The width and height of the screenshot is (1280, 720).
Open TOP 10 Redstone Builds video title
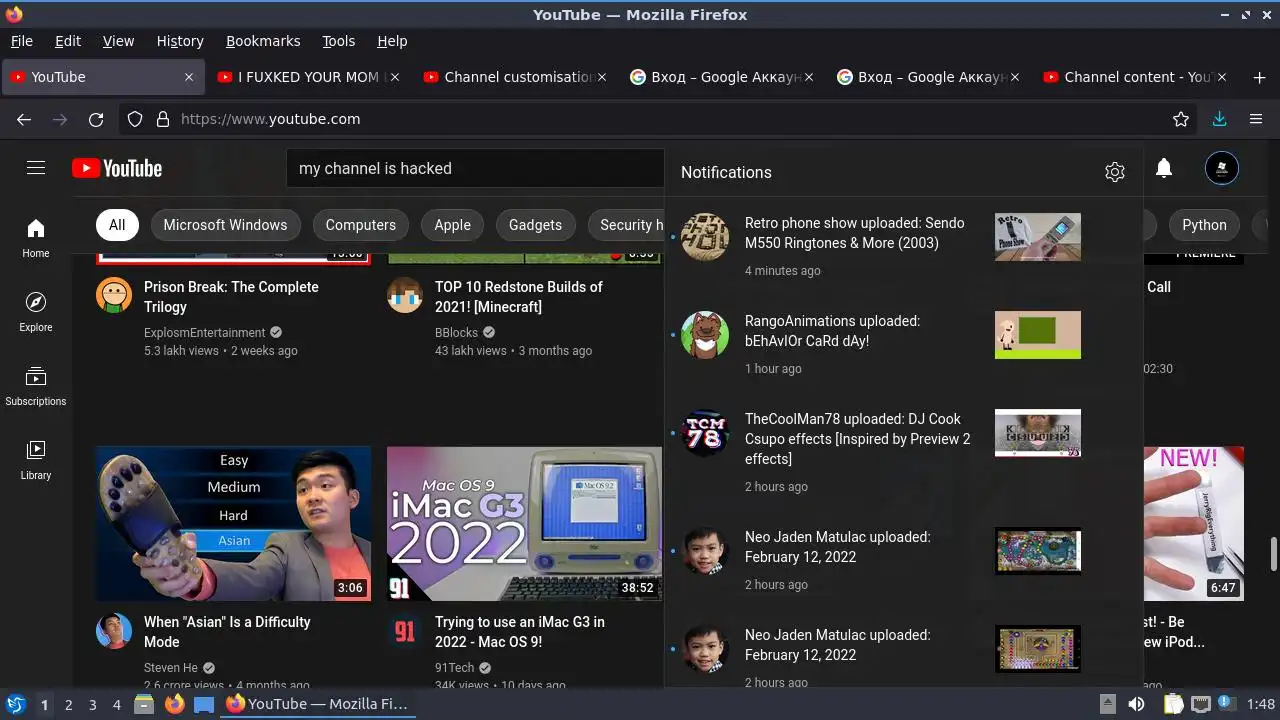pos(519,297)
